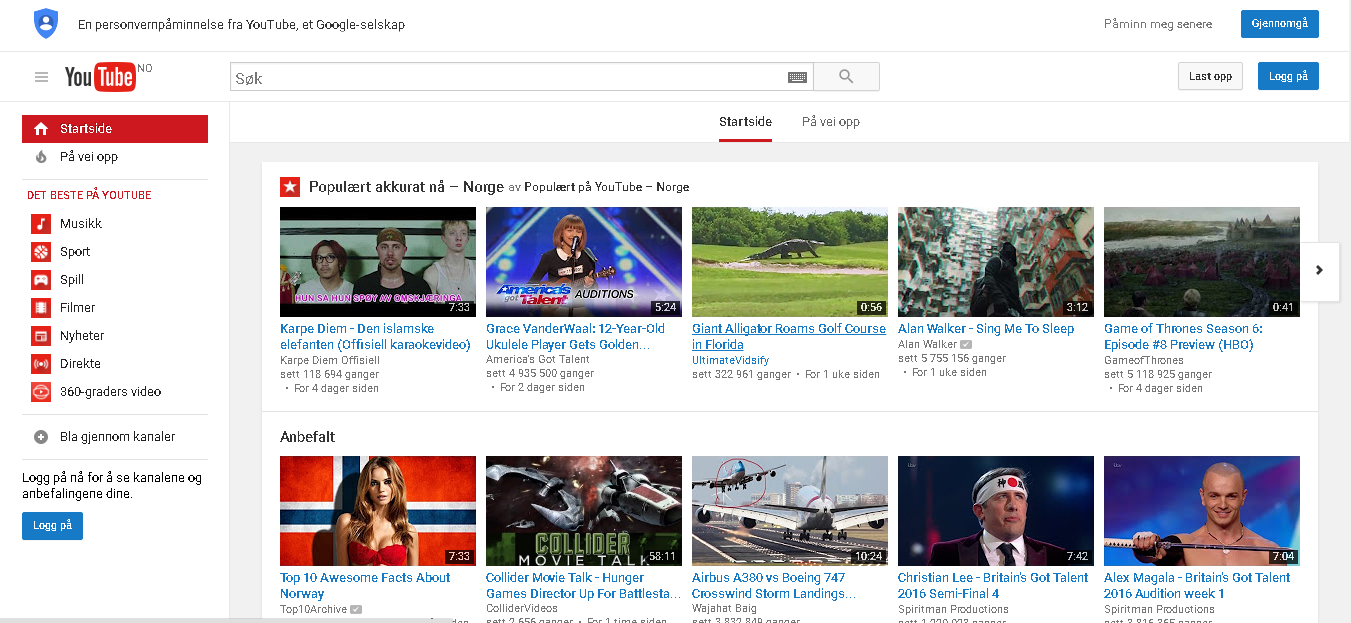Select Startside in the sidebar

tap(115, 129)
